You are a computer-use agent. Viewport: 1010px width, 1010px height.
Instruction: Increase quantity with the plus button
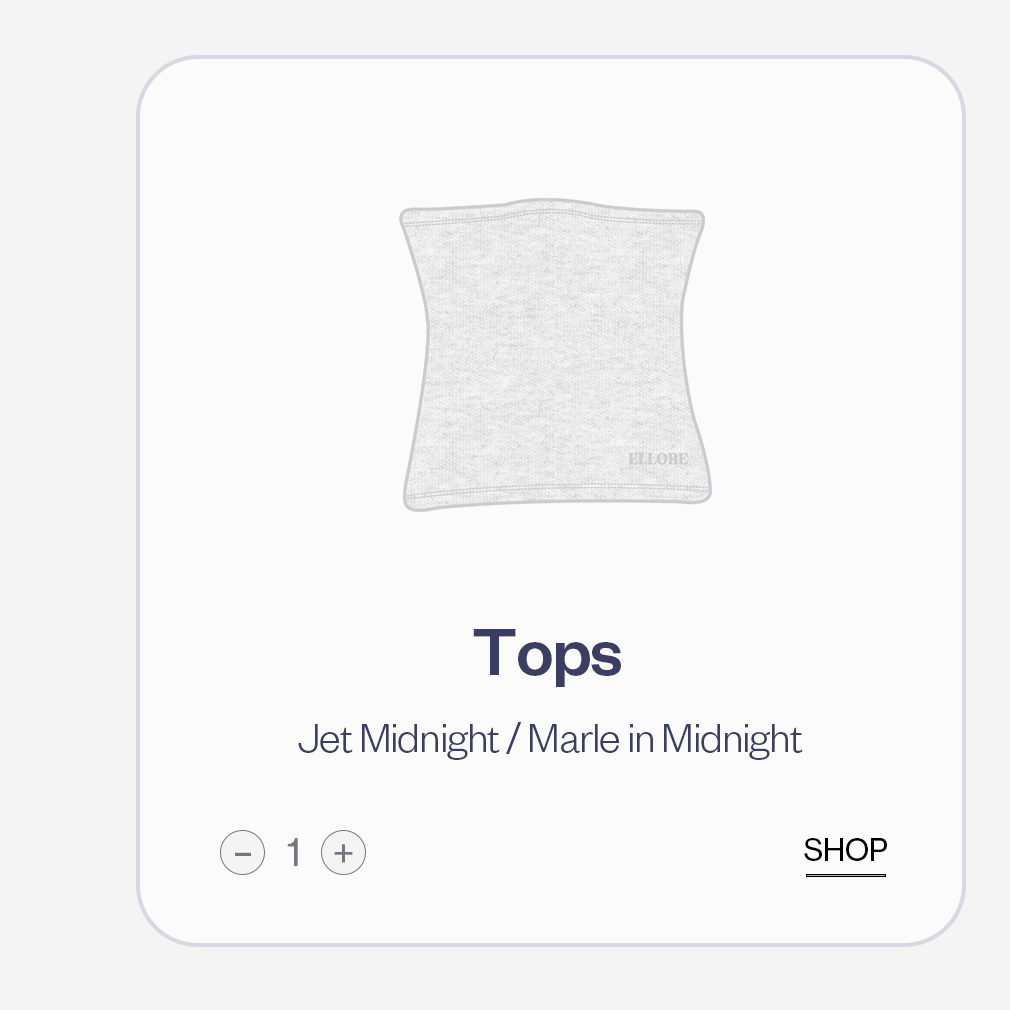point(343,853)
